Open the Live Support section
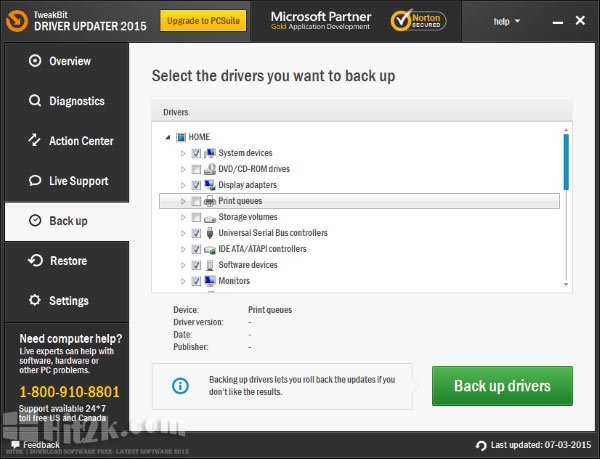Screen dimensions: 600x459 (x=67, y=181)
